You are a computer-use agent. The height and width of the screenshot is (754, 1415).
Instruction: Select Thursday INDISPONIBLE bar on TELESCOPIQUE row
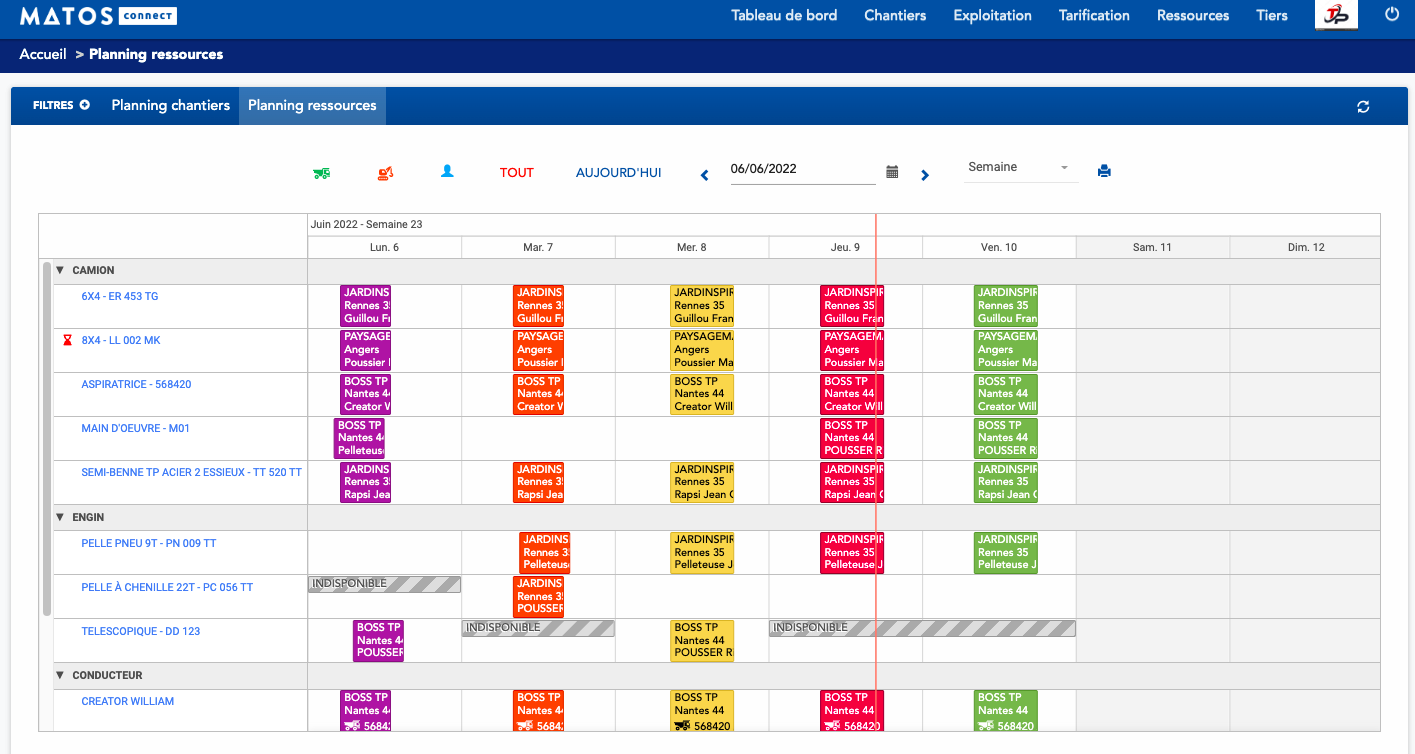922,628
